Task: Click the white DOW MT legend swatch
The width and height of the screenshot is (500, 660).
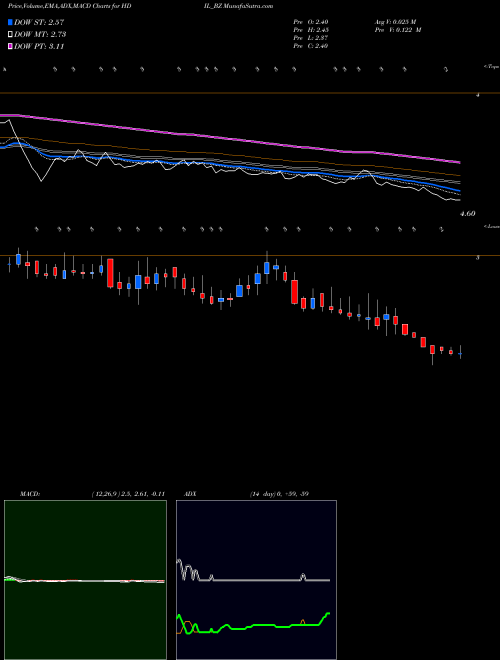Action: tap(11, 35)
